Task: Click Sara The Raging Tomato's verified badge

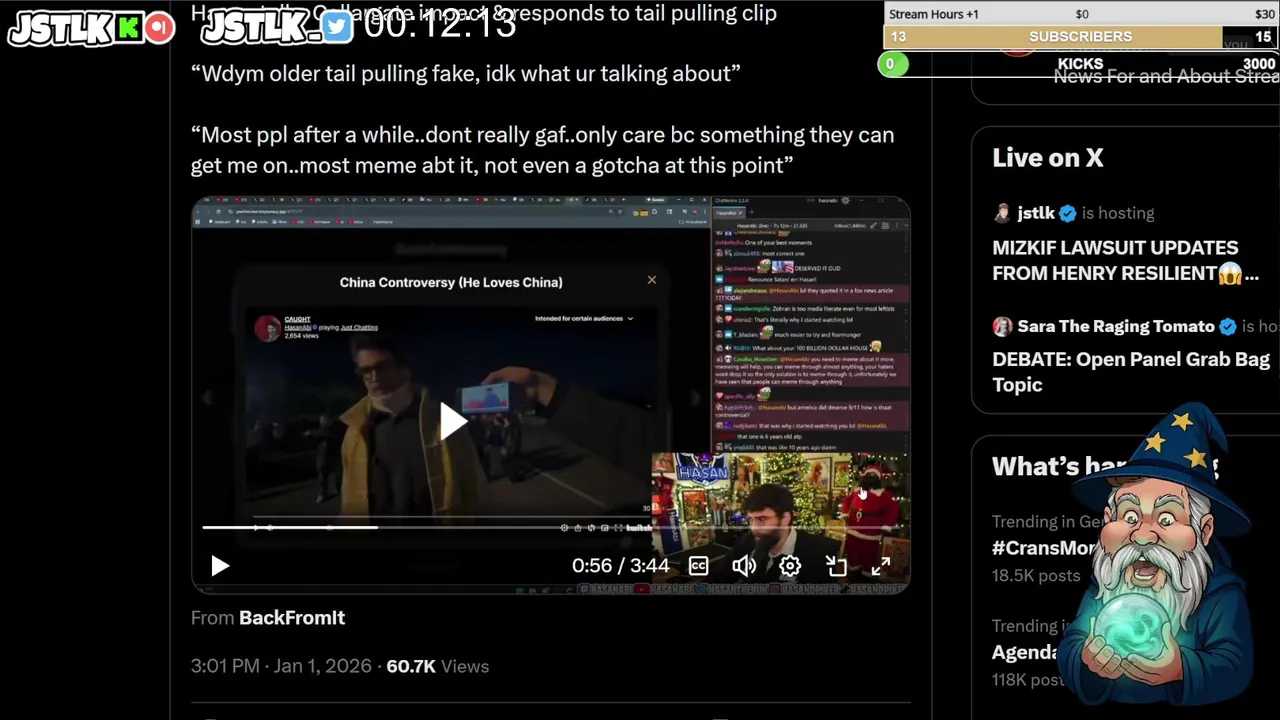Action: pyautogui.click(x=1229, y=327)
